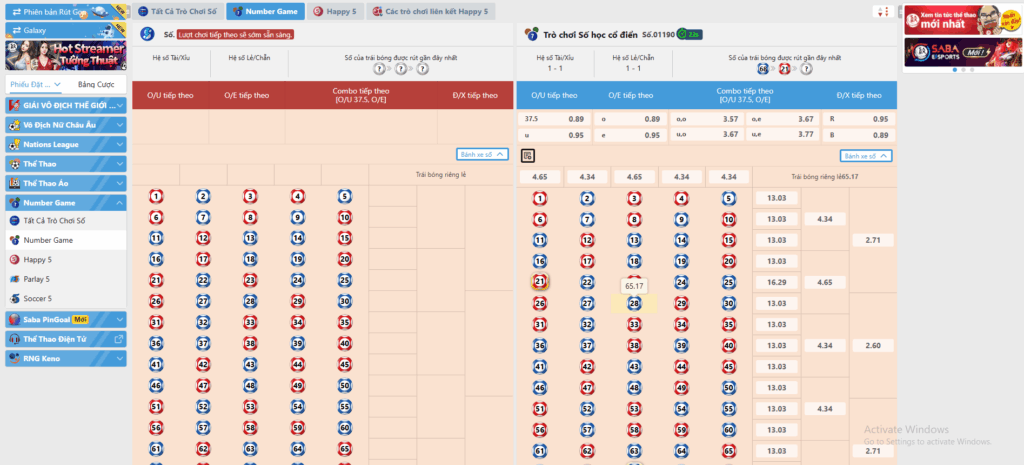Click the Thể Thao Ảo sidebar icon
This screenshot has height=465, width=1024.
14,184
